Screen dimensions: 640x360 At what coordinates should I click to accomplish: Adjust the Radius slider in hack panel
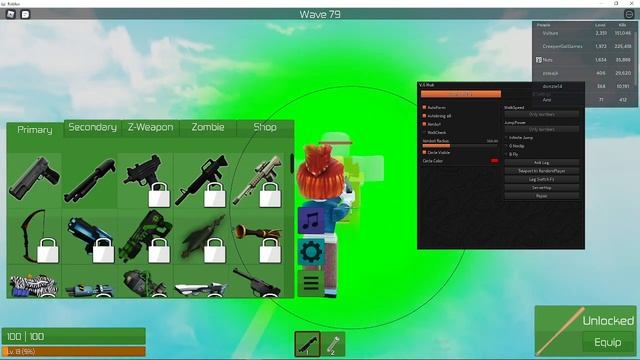pyautogui.click(x=460, y=145)
